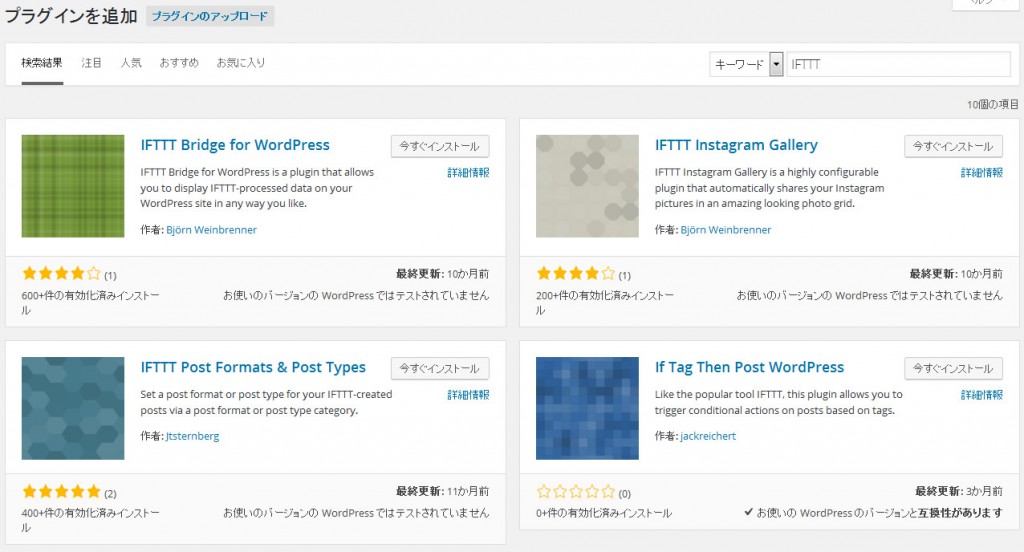
Task: Open author Björn Weinbrenner under Instagram Gallery
Action: tap(726, 230)
